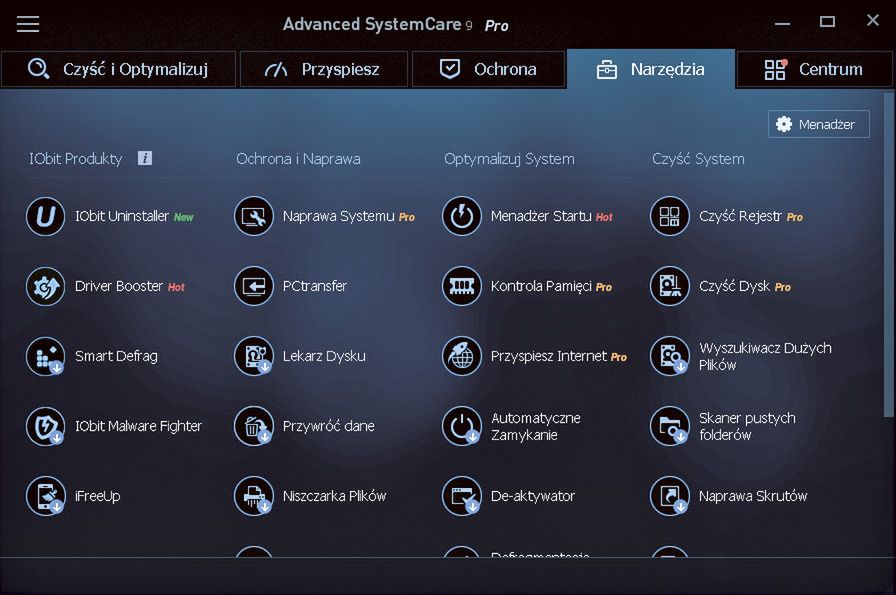Open the Driver Booster icon
Viewport: 896px width, 595px height.
45,286
